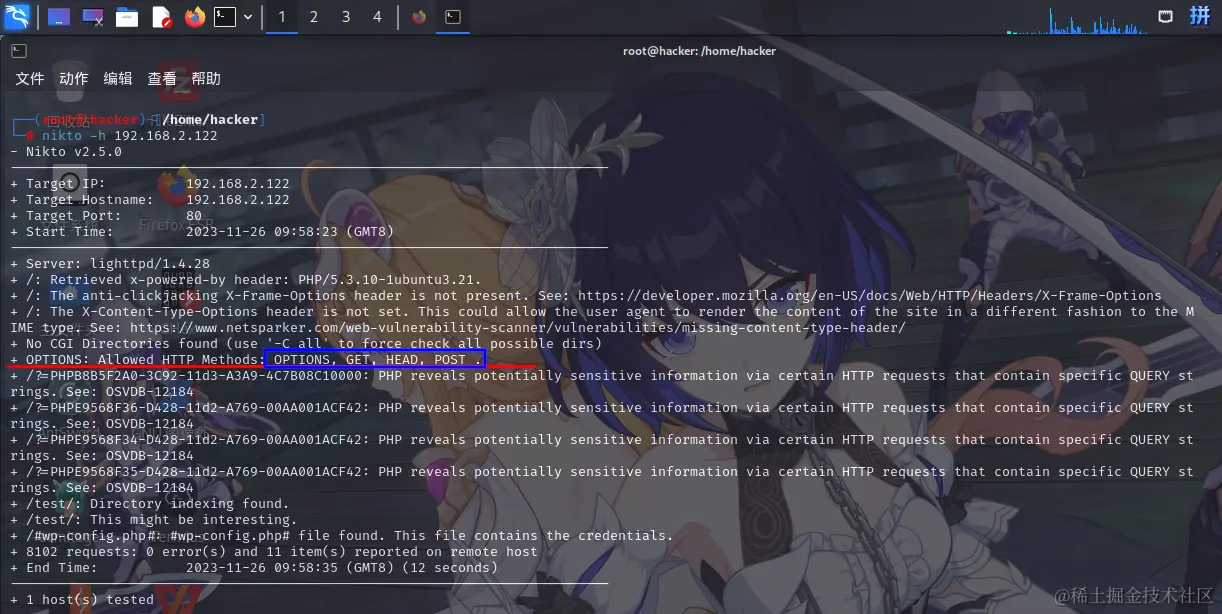The height and width of the screenshot is (614, 1222).
Task: Click the 'End Time' line
Action: [254, 568]
